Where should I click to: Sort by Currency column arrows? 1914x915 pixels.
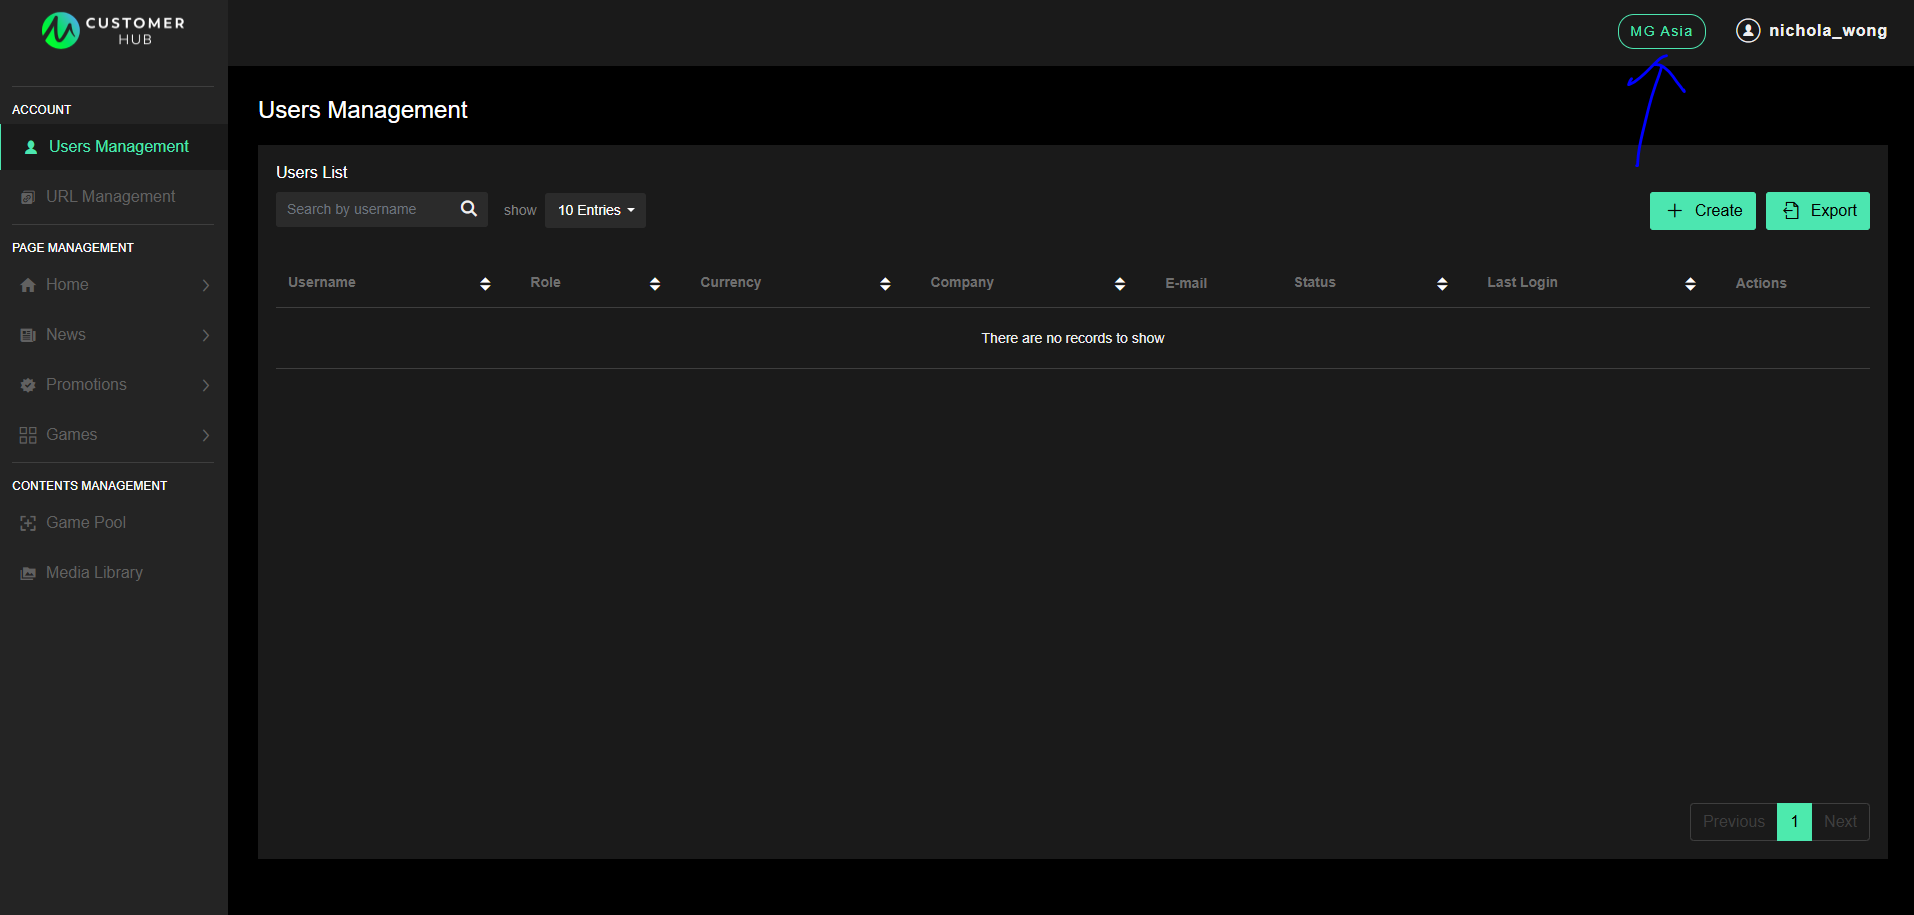pos(885,284)
